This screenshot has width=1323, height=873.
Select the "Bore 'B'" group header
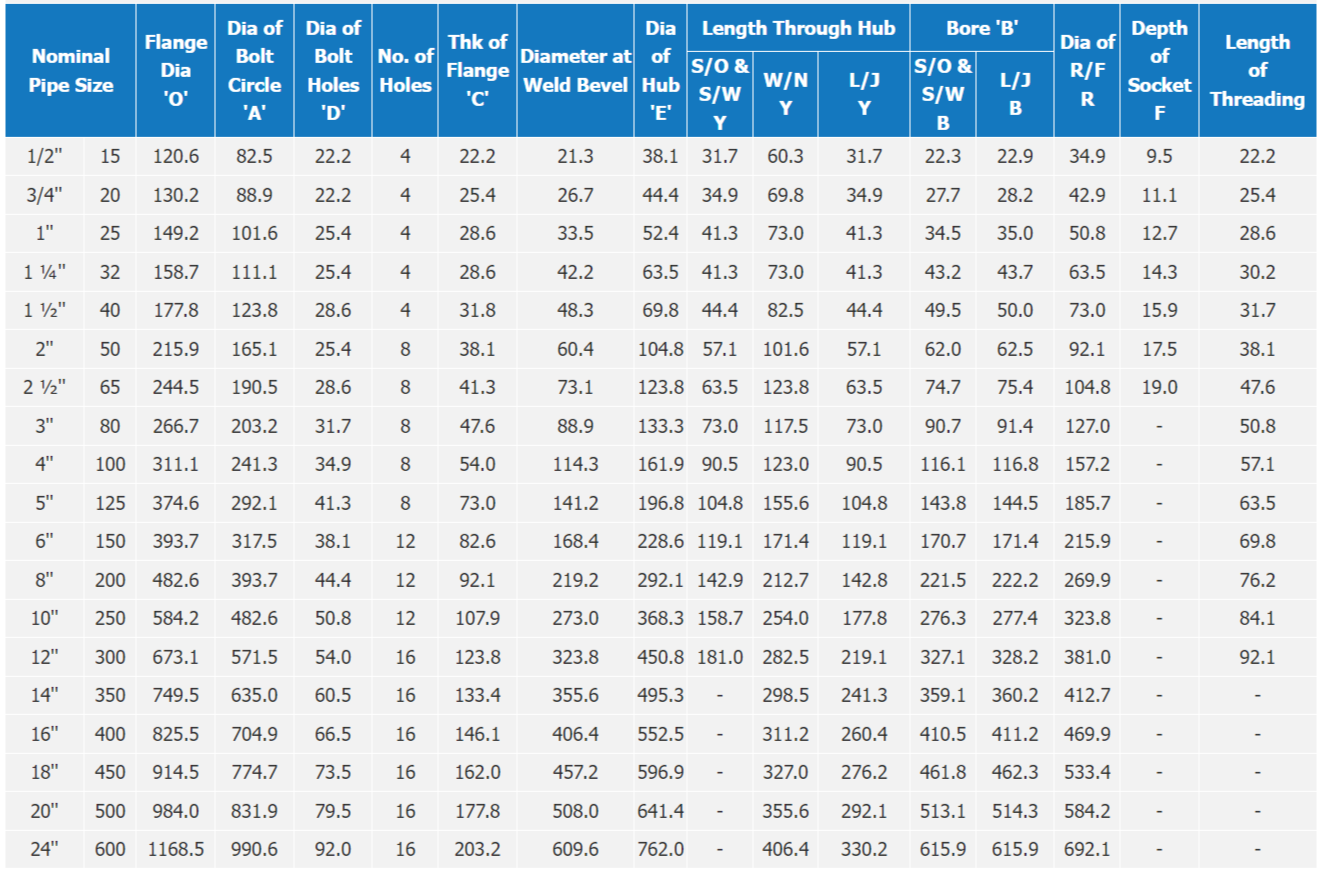[982, 28]
